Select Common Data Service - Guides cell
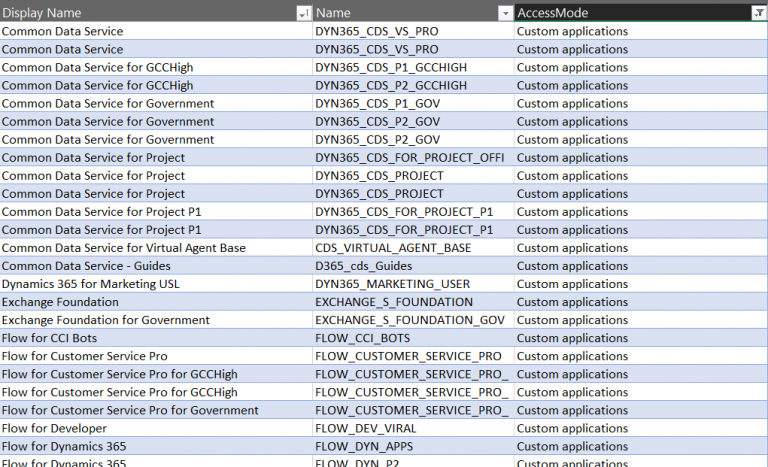The width and height of the screenshot is (768, 467). coord(86,265)
